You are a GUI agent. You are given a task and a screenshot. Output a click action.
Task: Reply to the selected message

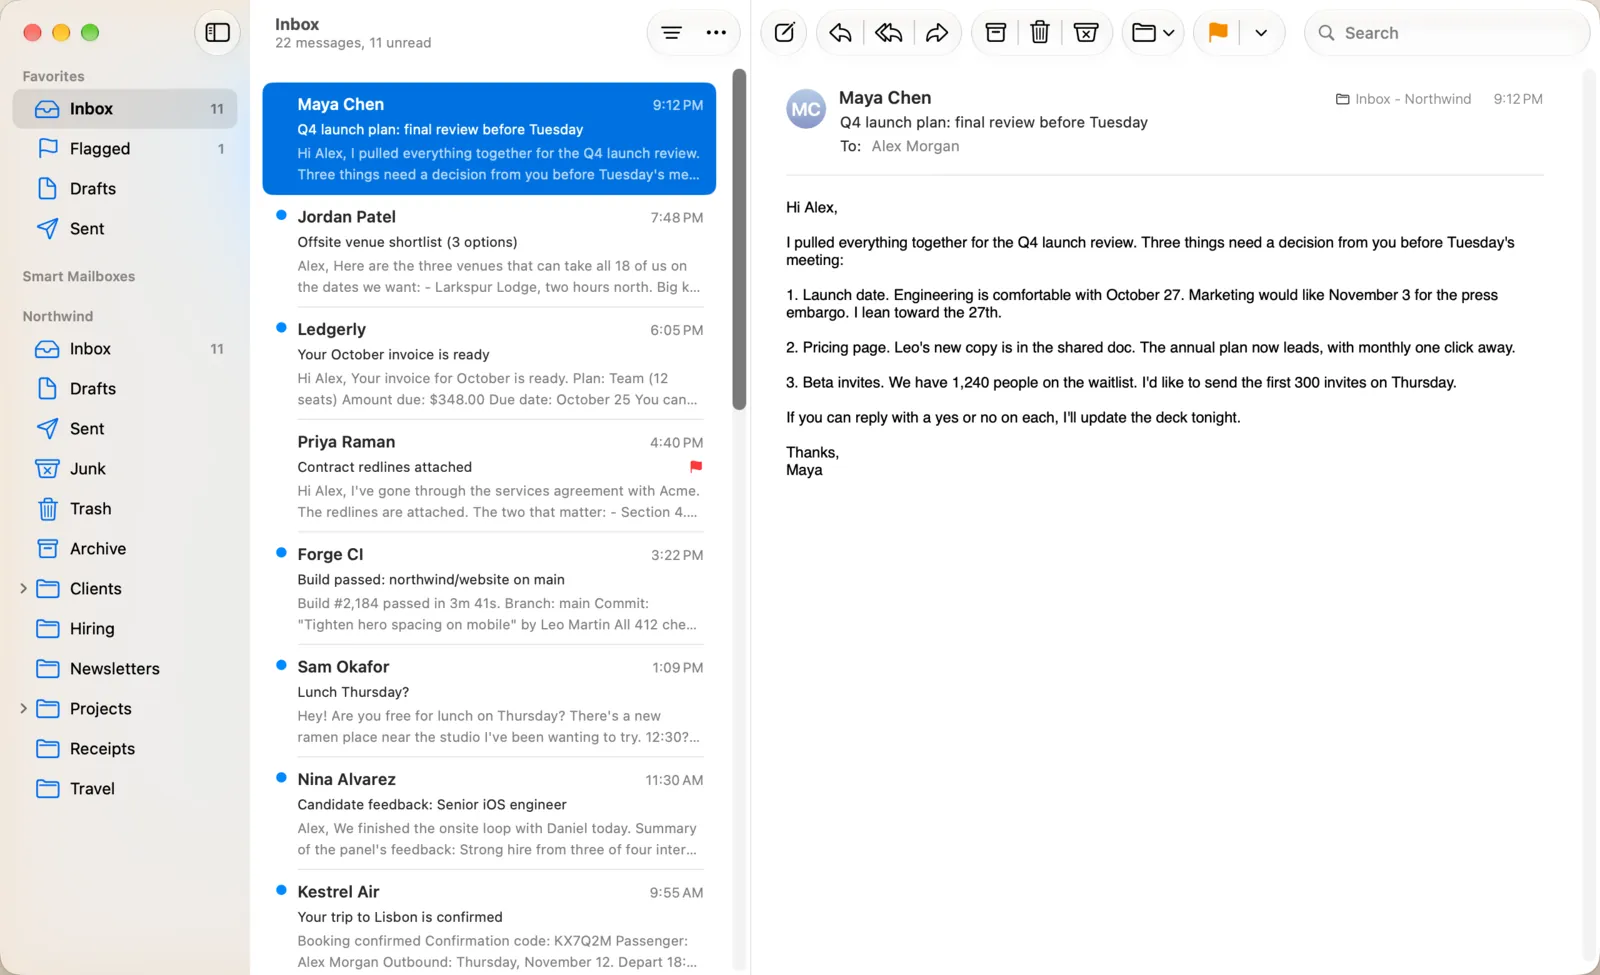(841, 33)
